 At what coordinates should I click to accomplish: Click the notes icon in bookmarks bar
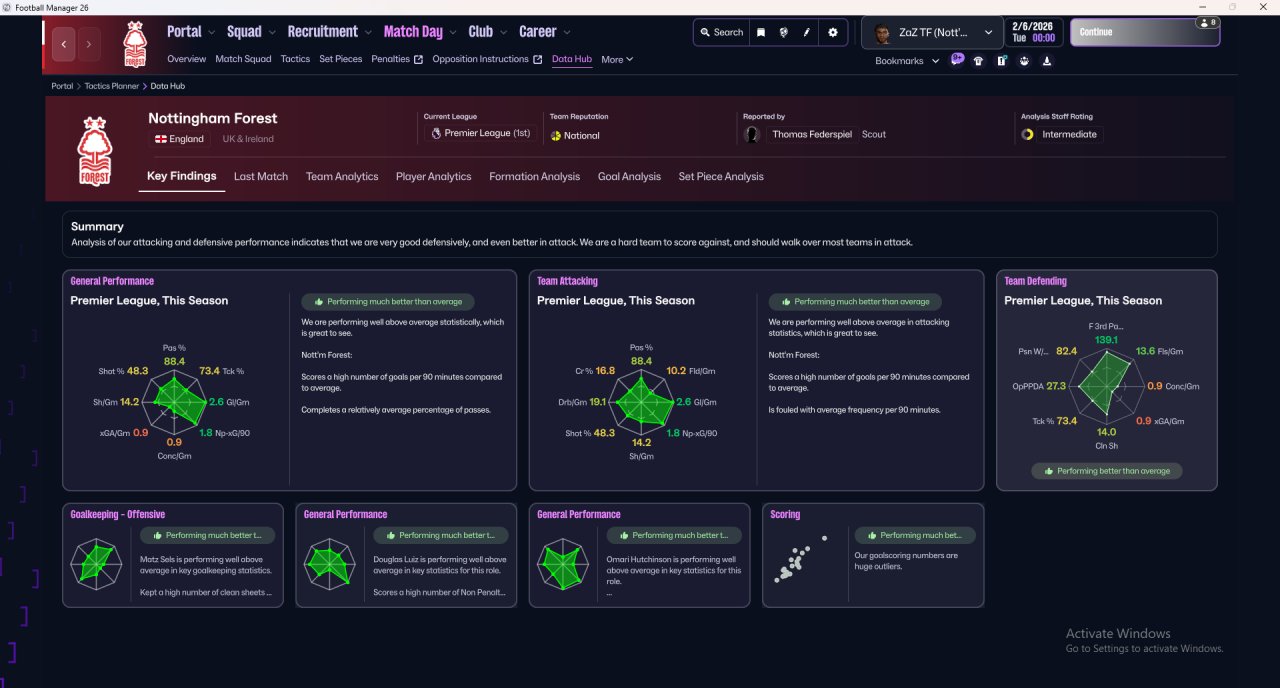click(x=1001, y=61)
